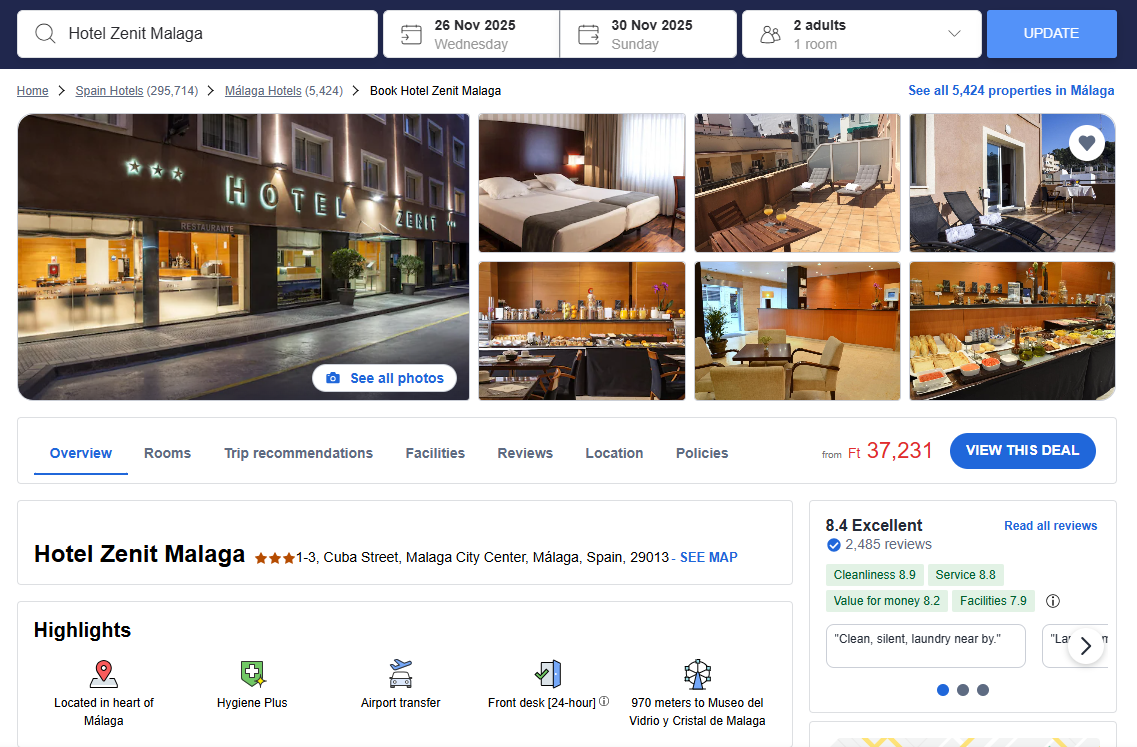Screen dimensions: 1137x747
Task: Switch to the Overview tab
Action: click(80, 453)
